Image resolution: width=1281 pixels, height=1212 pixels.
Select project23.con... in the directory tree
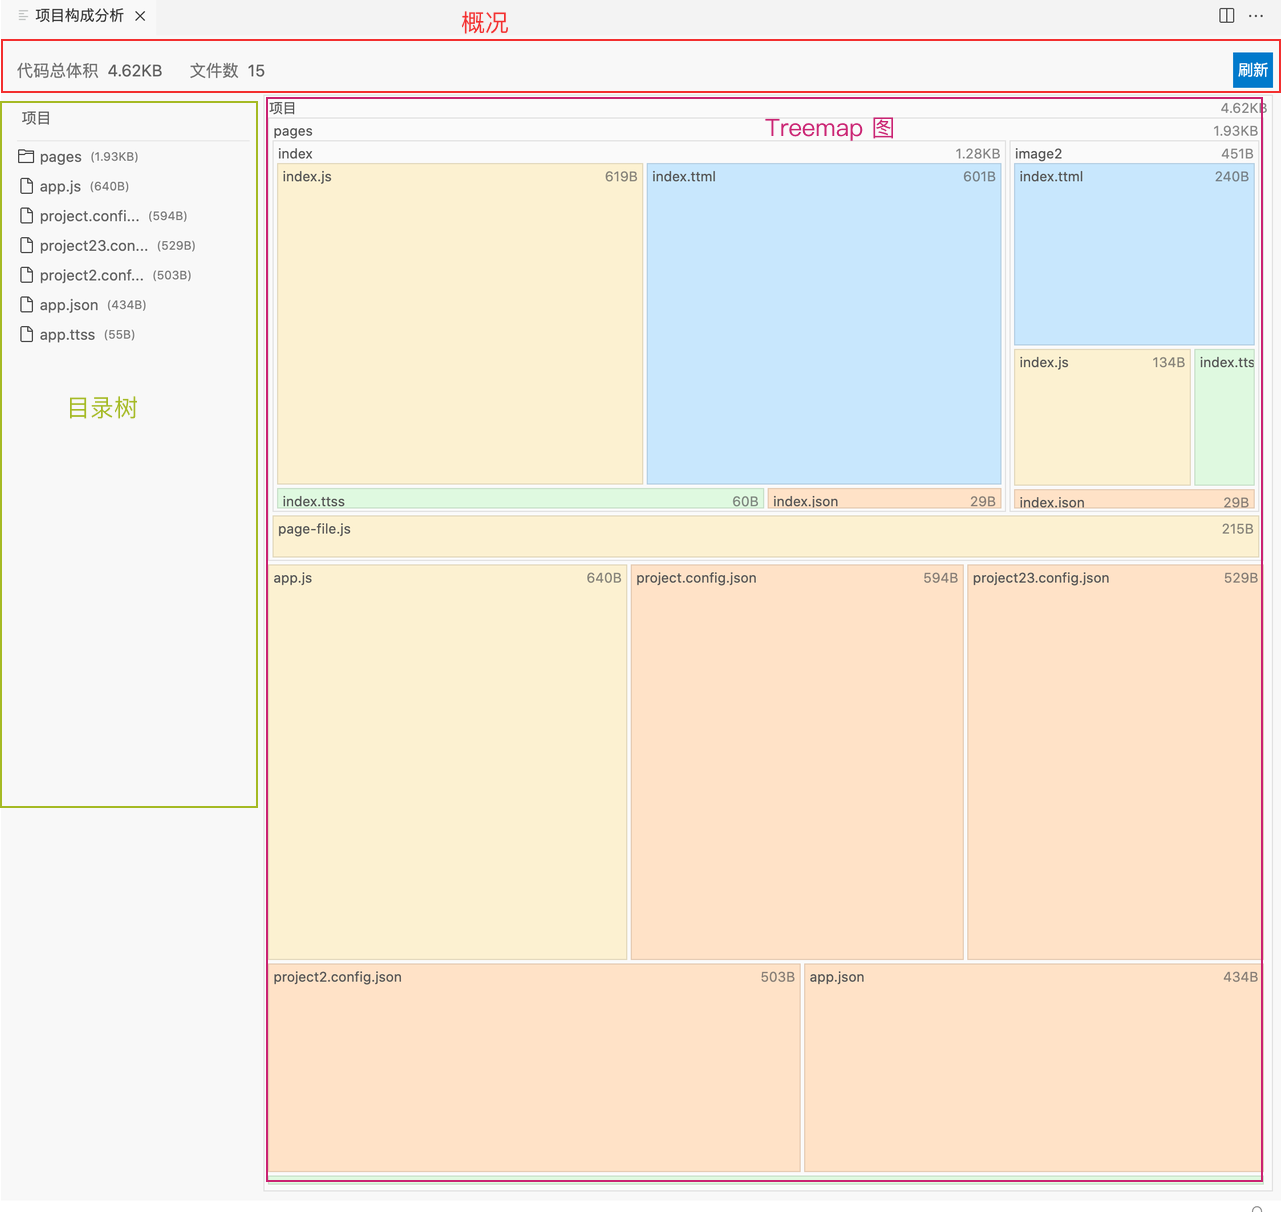(x=94, y=246)
